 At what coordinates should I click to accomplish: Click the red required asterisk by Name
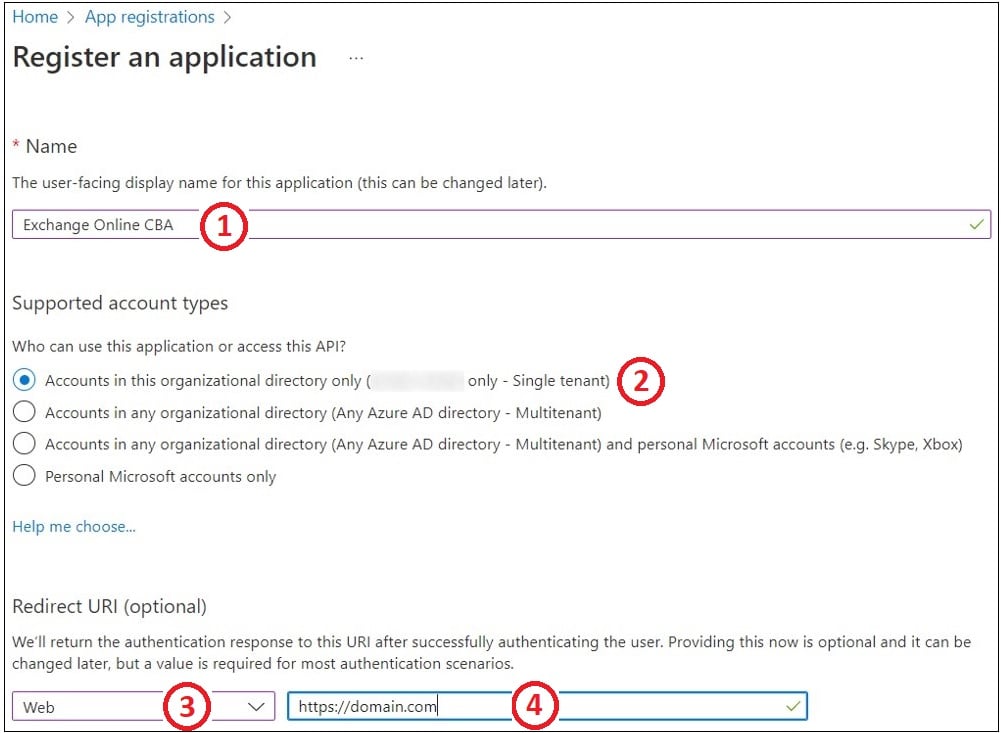coord(16,146)
